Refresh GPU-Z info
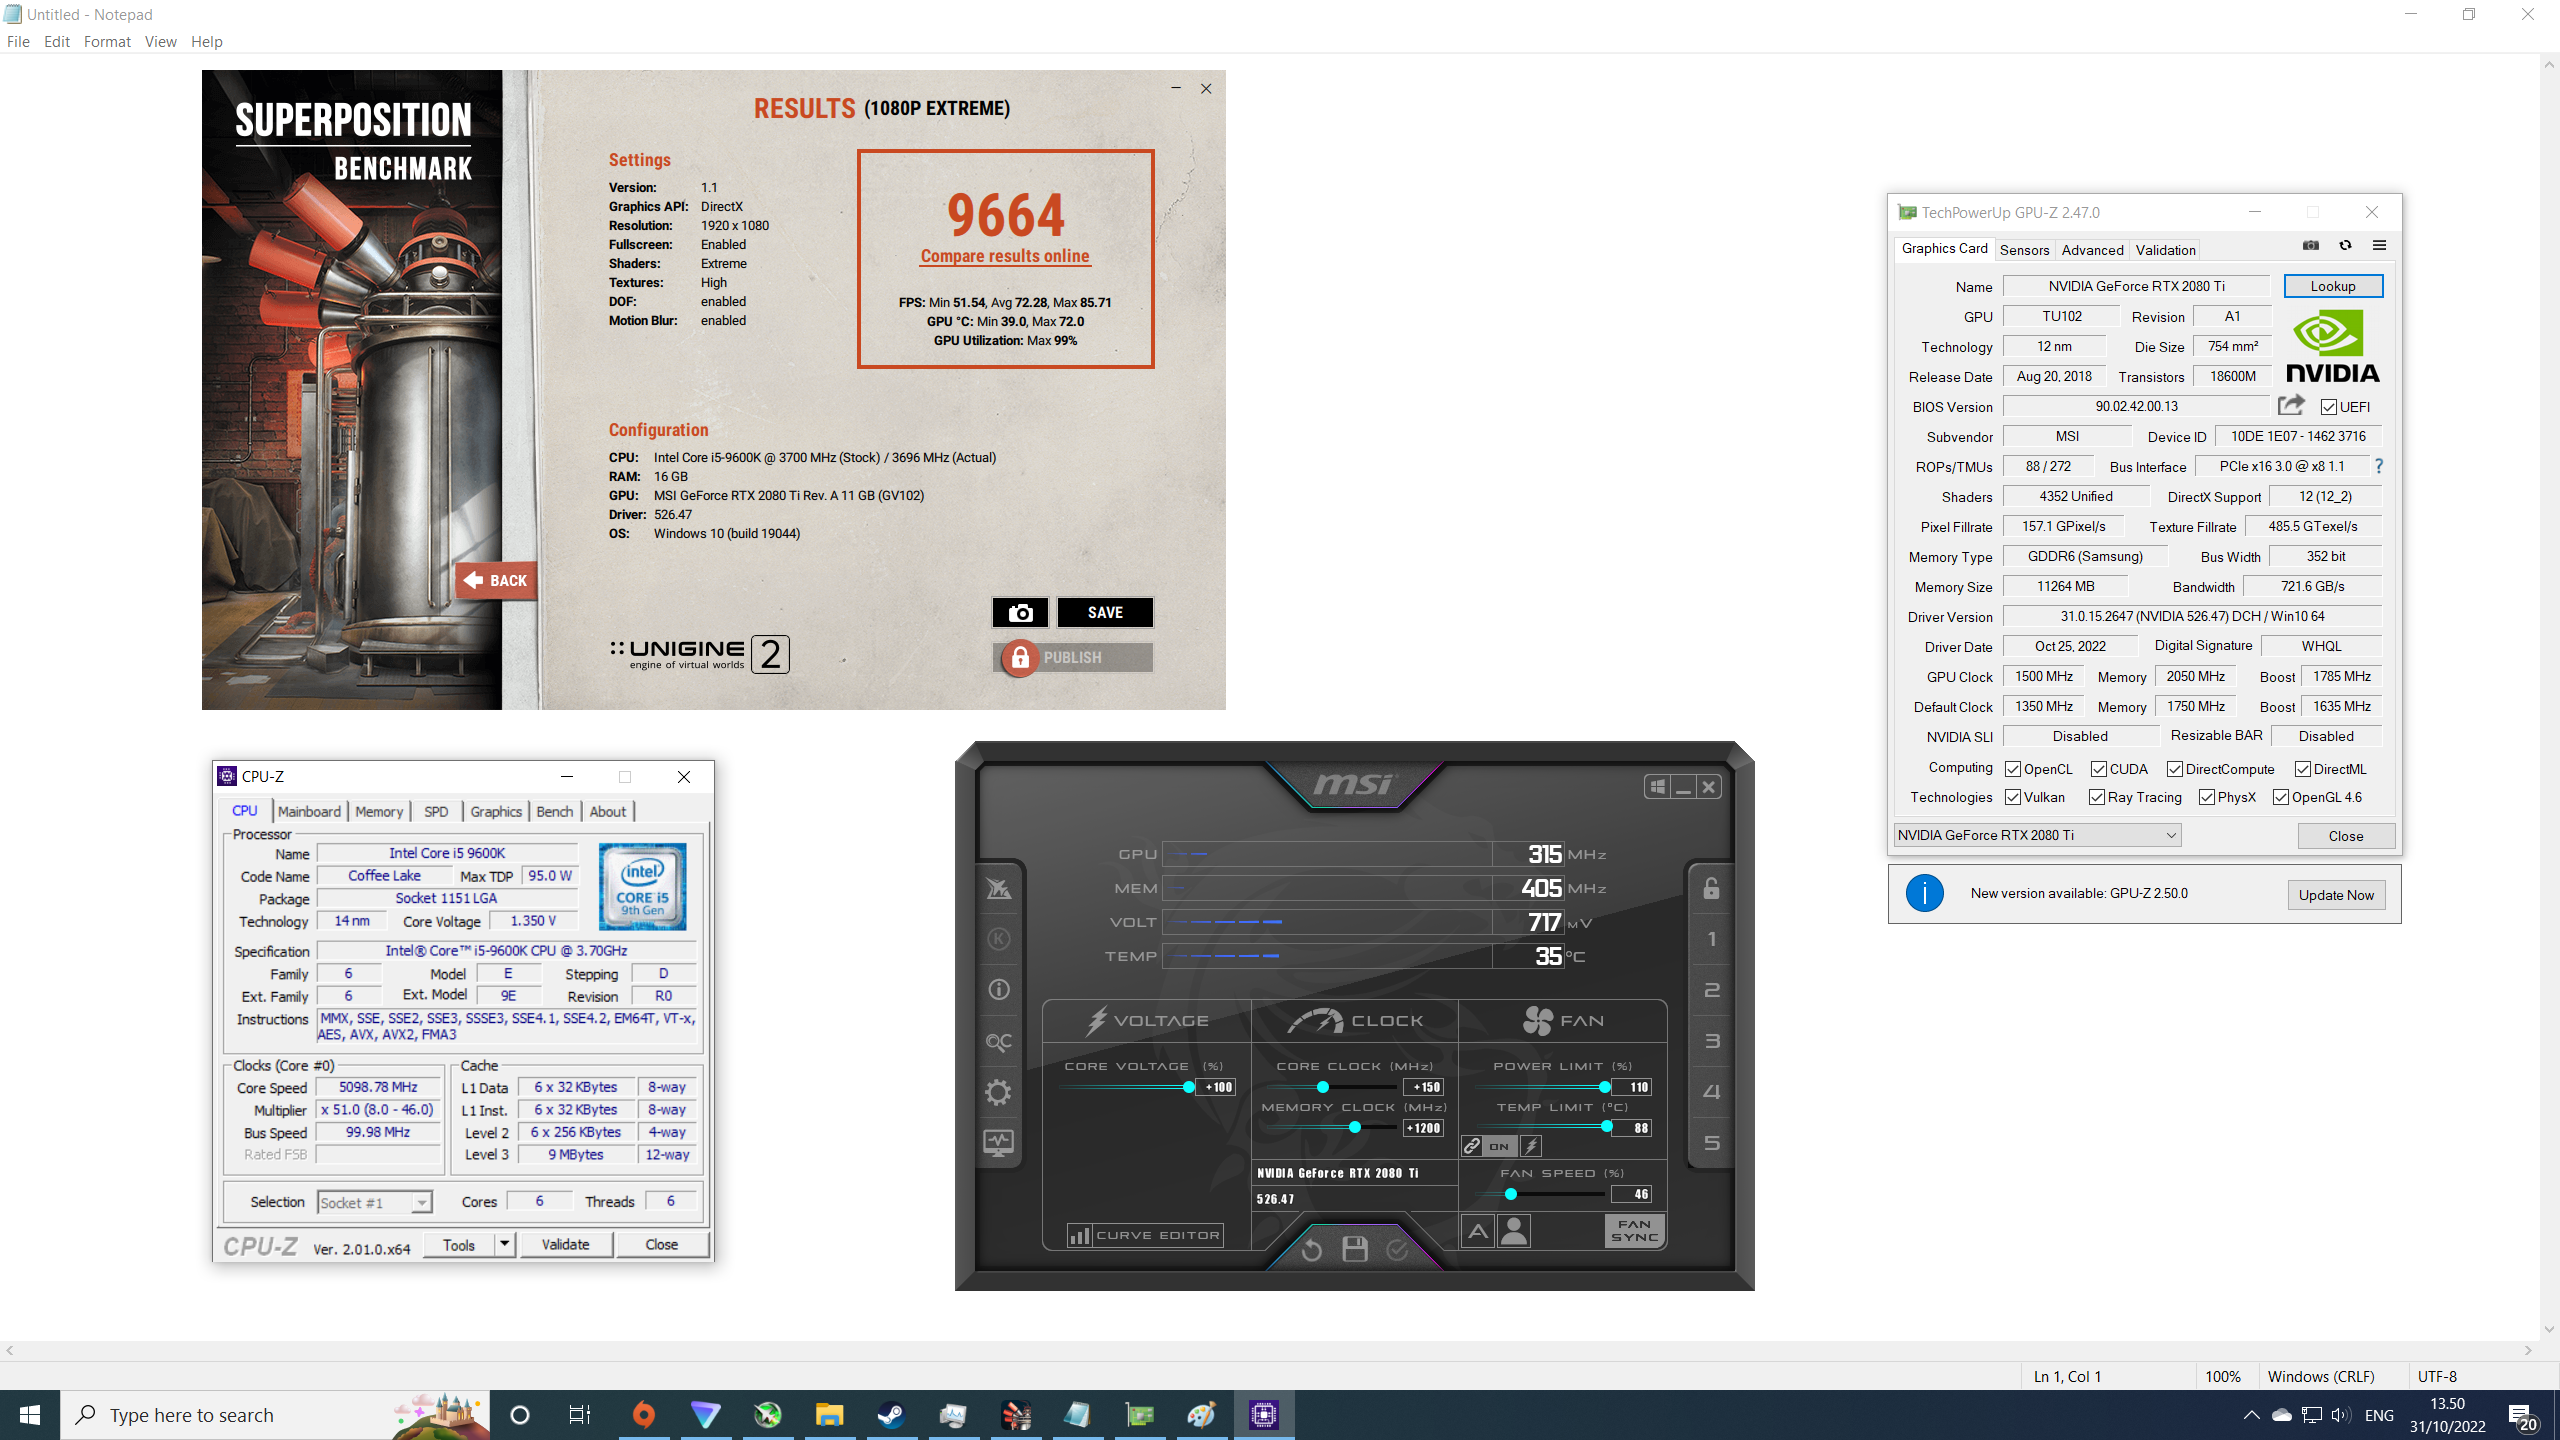Viewport: 2560px width, 1440px height. pos(2345,246)
